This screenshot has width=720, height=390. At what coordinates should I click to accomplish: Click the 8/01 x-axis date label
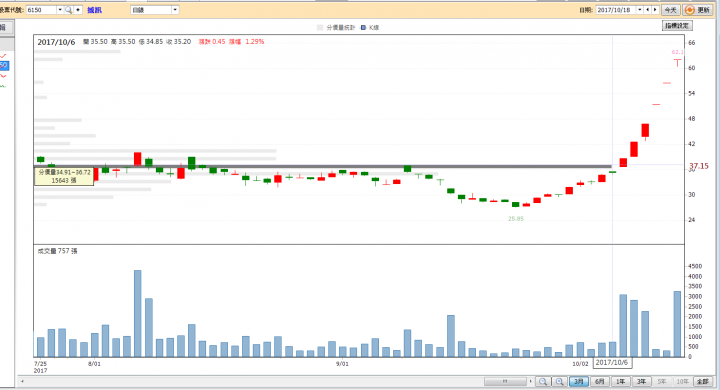pyautogui.click(x=94, y=364)
